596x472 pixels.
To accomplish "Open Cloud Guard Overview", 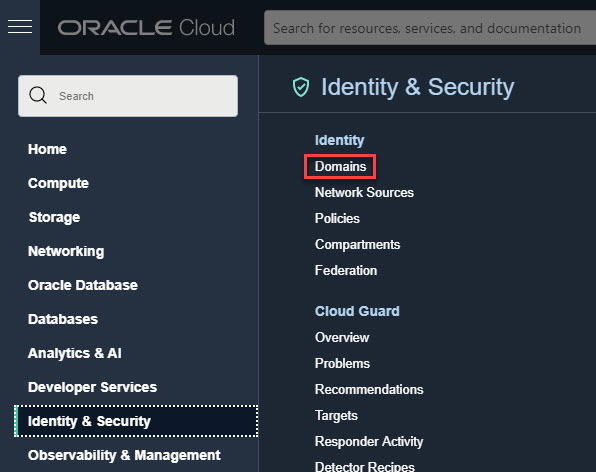I will (342, 337).
